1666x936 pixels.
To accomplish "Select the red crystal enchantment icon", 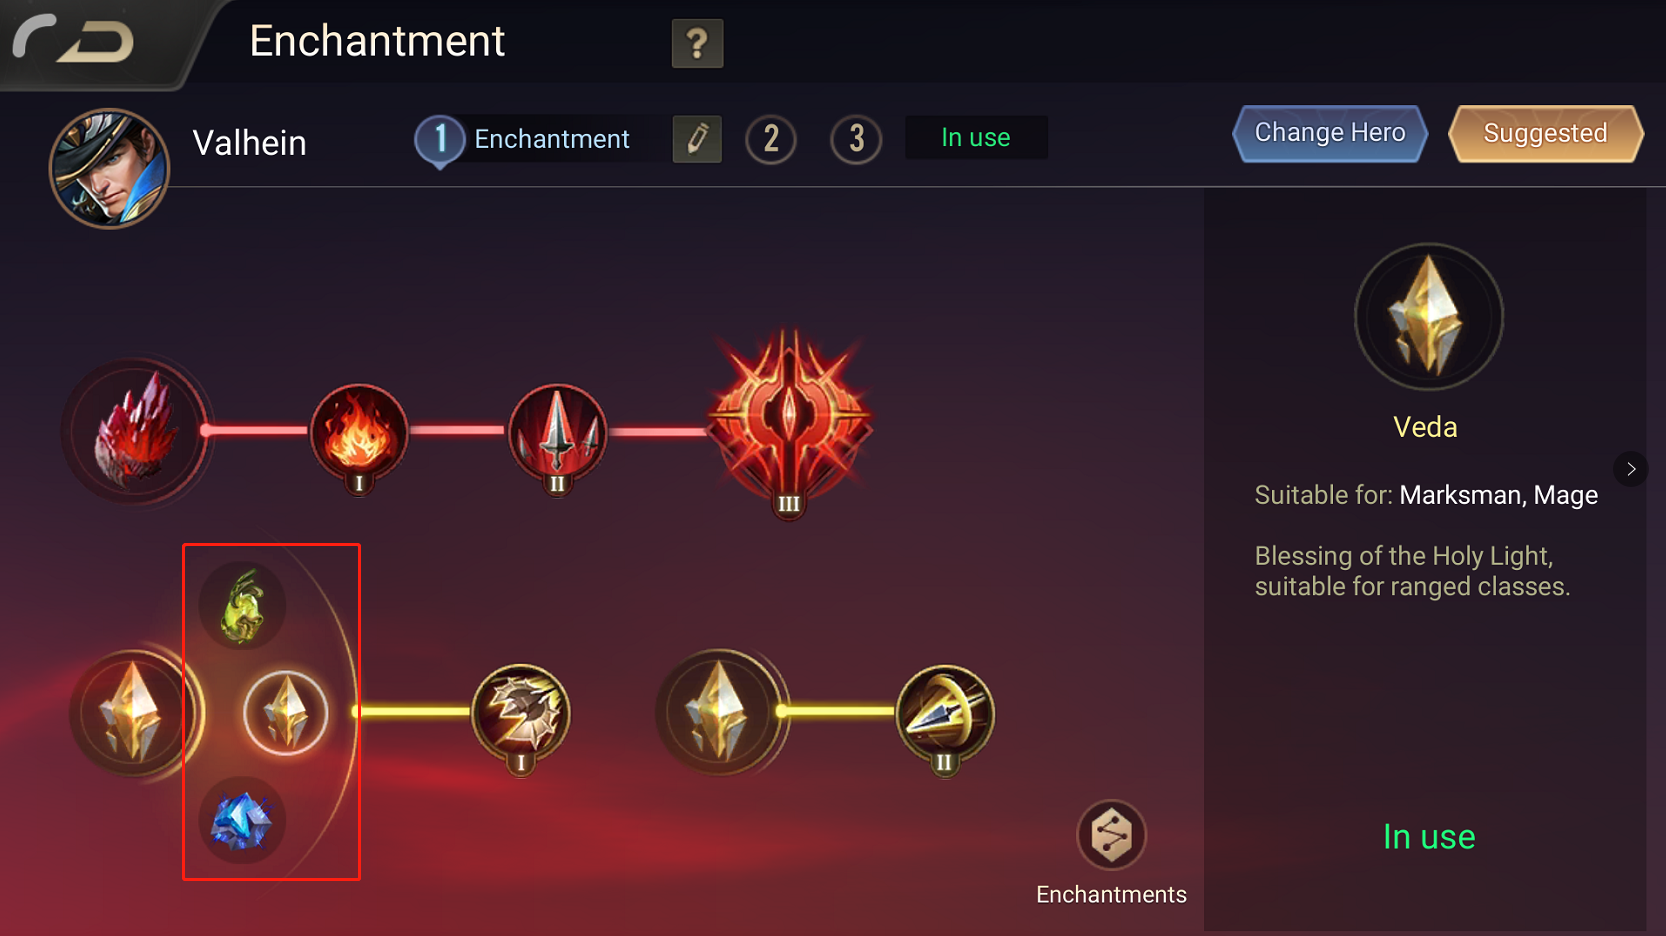I will click(x=135, y=431).
